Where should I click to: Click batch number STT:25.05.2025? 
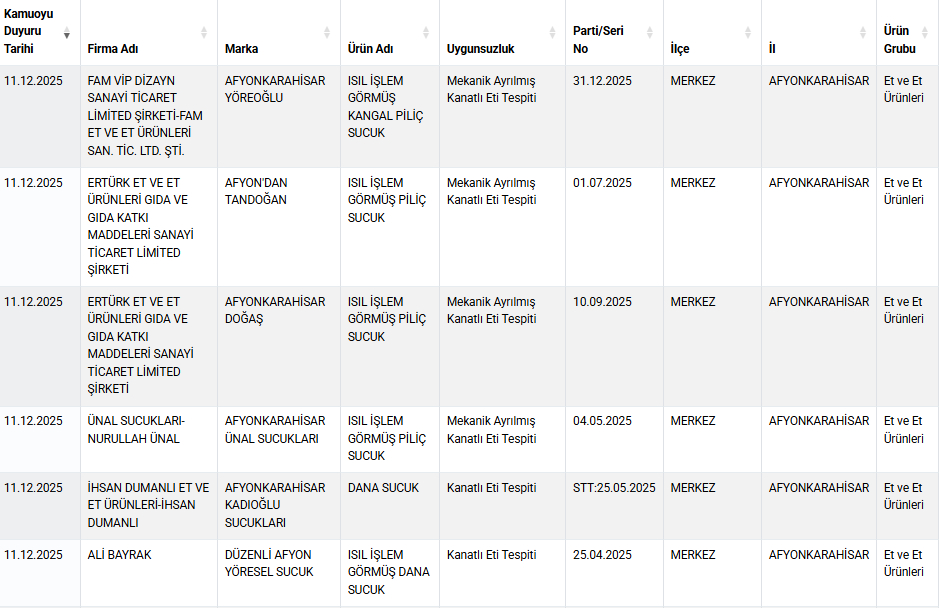tap(614, 488)
